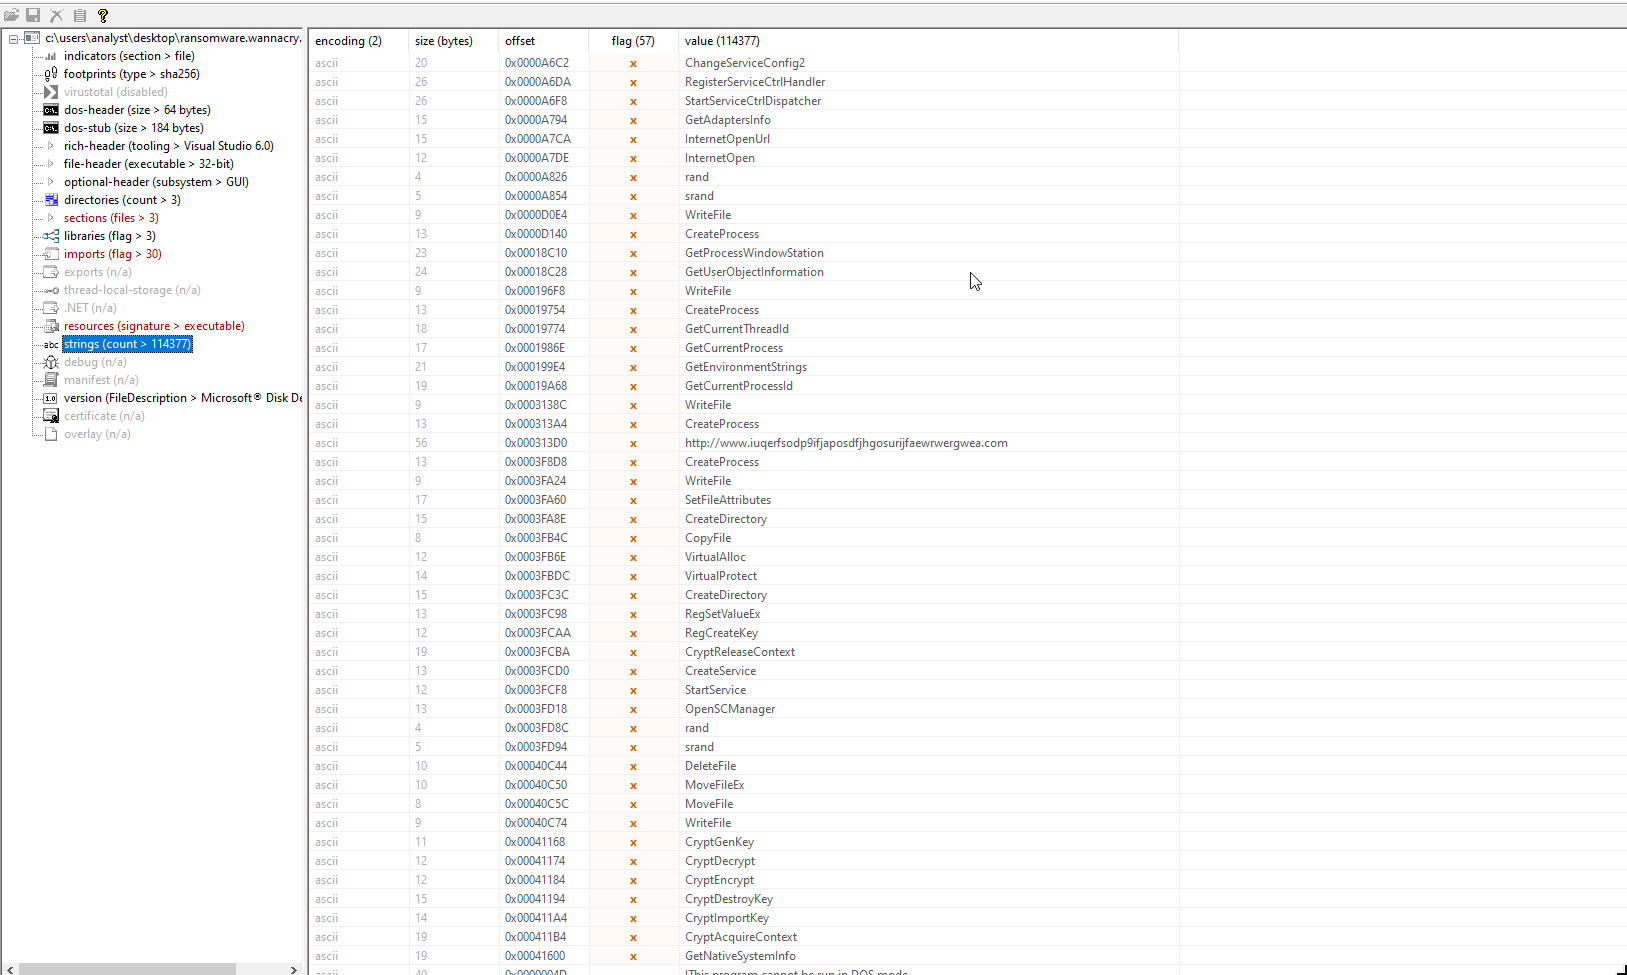This screenshot has height=975, width=1627.
Task: Click the thread-local-storage key icon
Action: [51, 290]
